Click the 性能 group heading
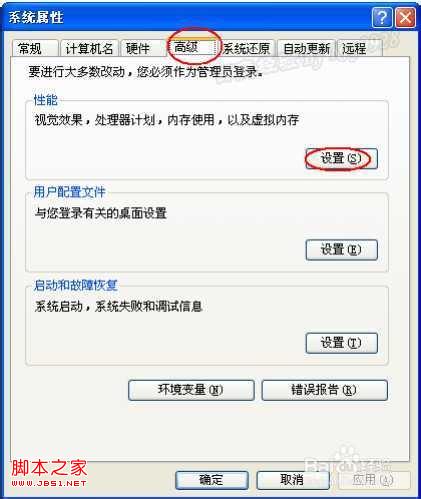Image resolution: width=421 pixels, height=499 pixels. tap(46, 100)
